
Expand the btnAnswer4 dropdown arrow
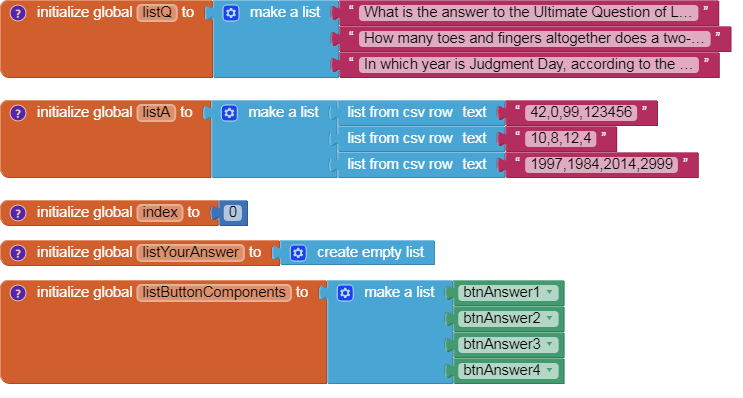(550, 370)
